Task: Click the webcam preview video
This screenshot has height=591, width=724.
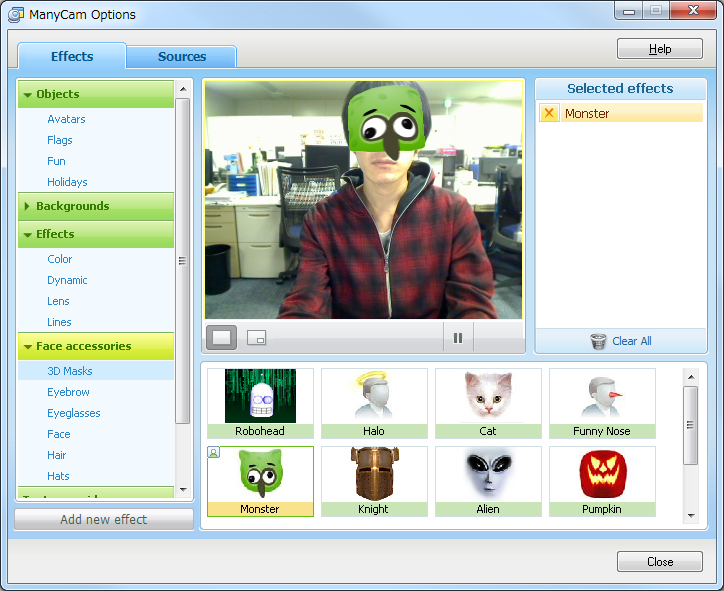Action: point(363,199)
